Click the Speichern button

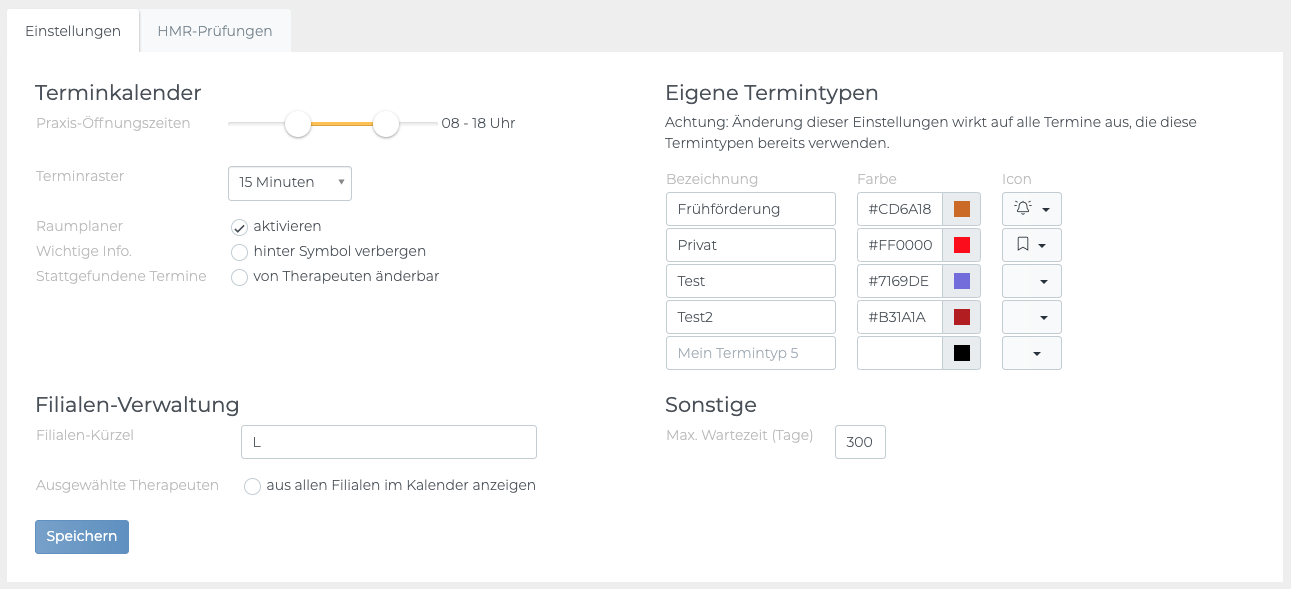pos(82,536)
